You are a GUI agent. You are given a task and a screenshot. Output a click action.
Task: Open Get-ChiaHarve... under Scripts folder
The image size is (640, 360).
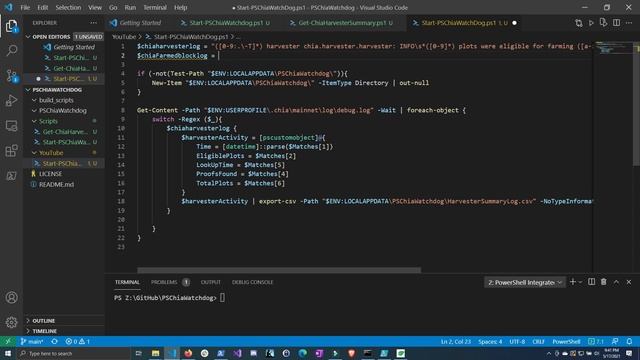tap(64, 132)
